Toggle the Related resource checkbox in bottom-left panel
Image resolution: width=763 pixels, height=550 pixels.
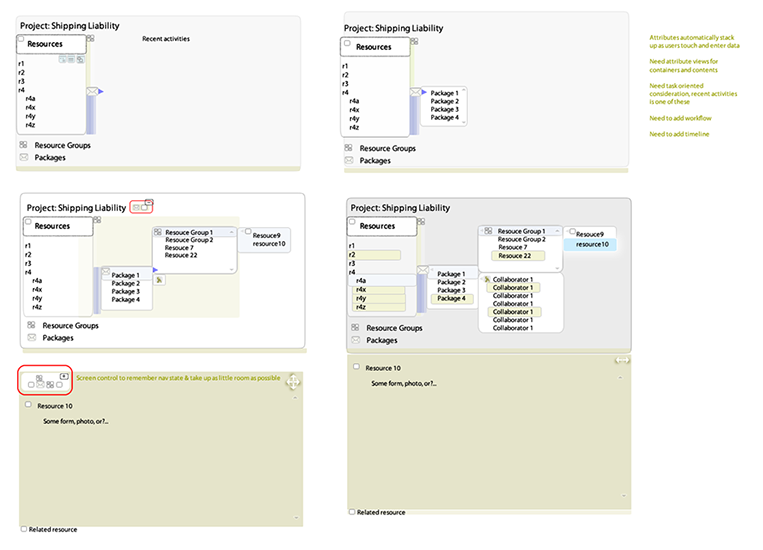25,529
